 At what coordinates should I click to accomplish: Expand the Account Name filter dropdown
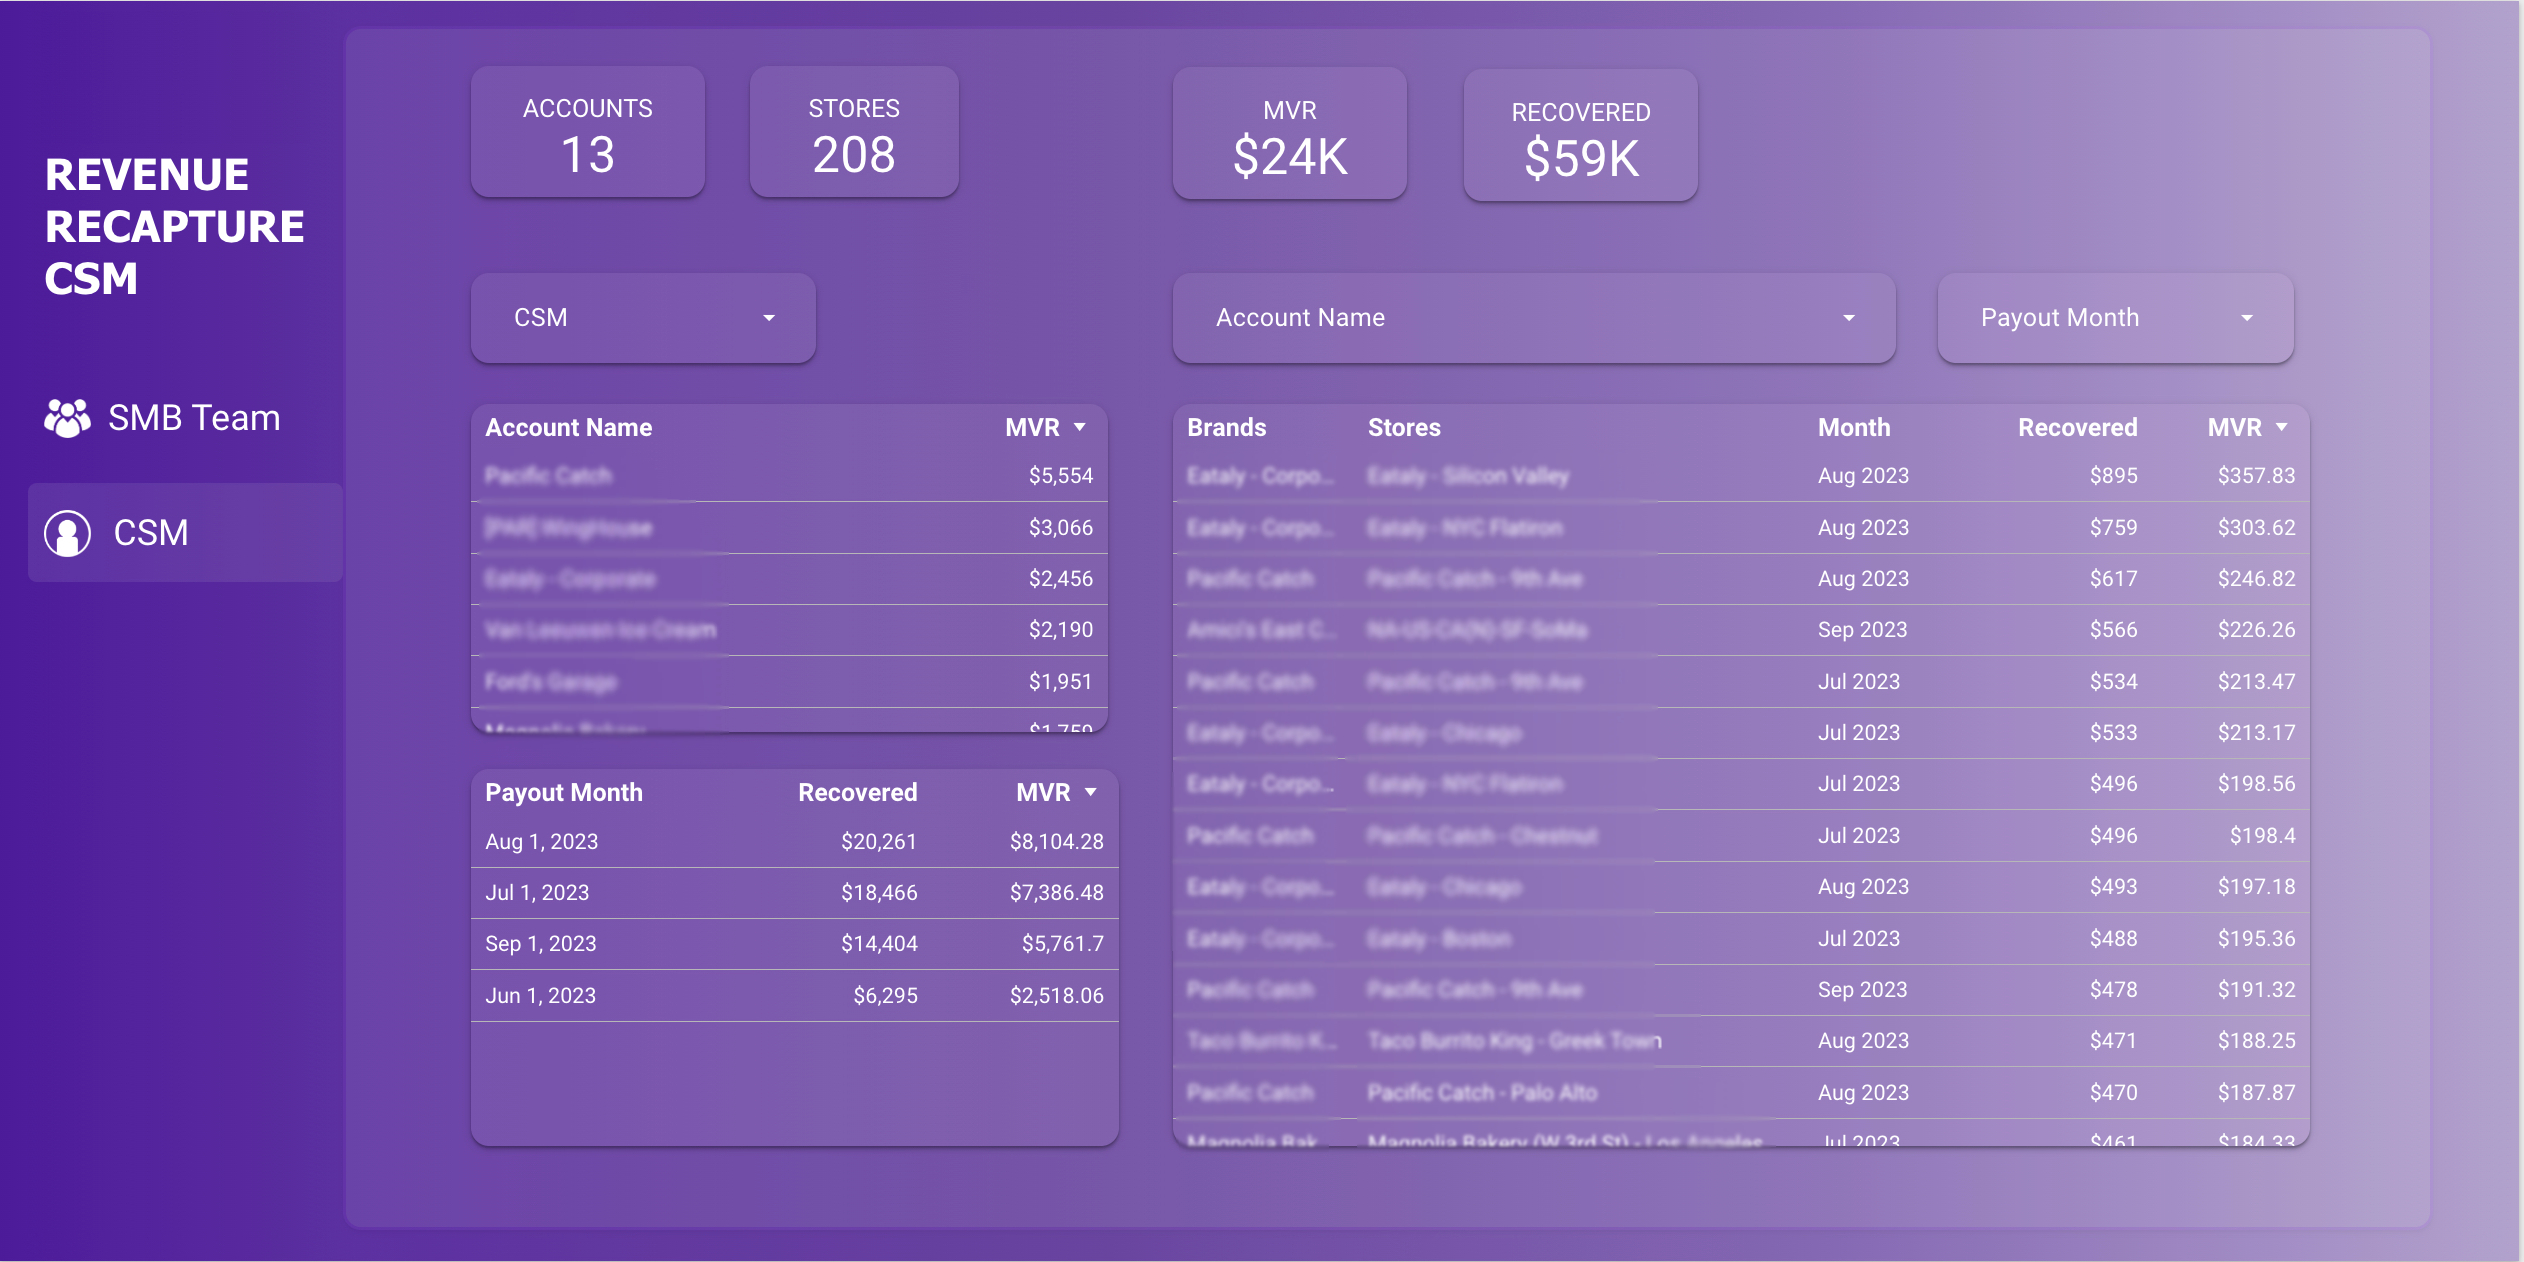pyautogui.click(x=1533, y=318)
